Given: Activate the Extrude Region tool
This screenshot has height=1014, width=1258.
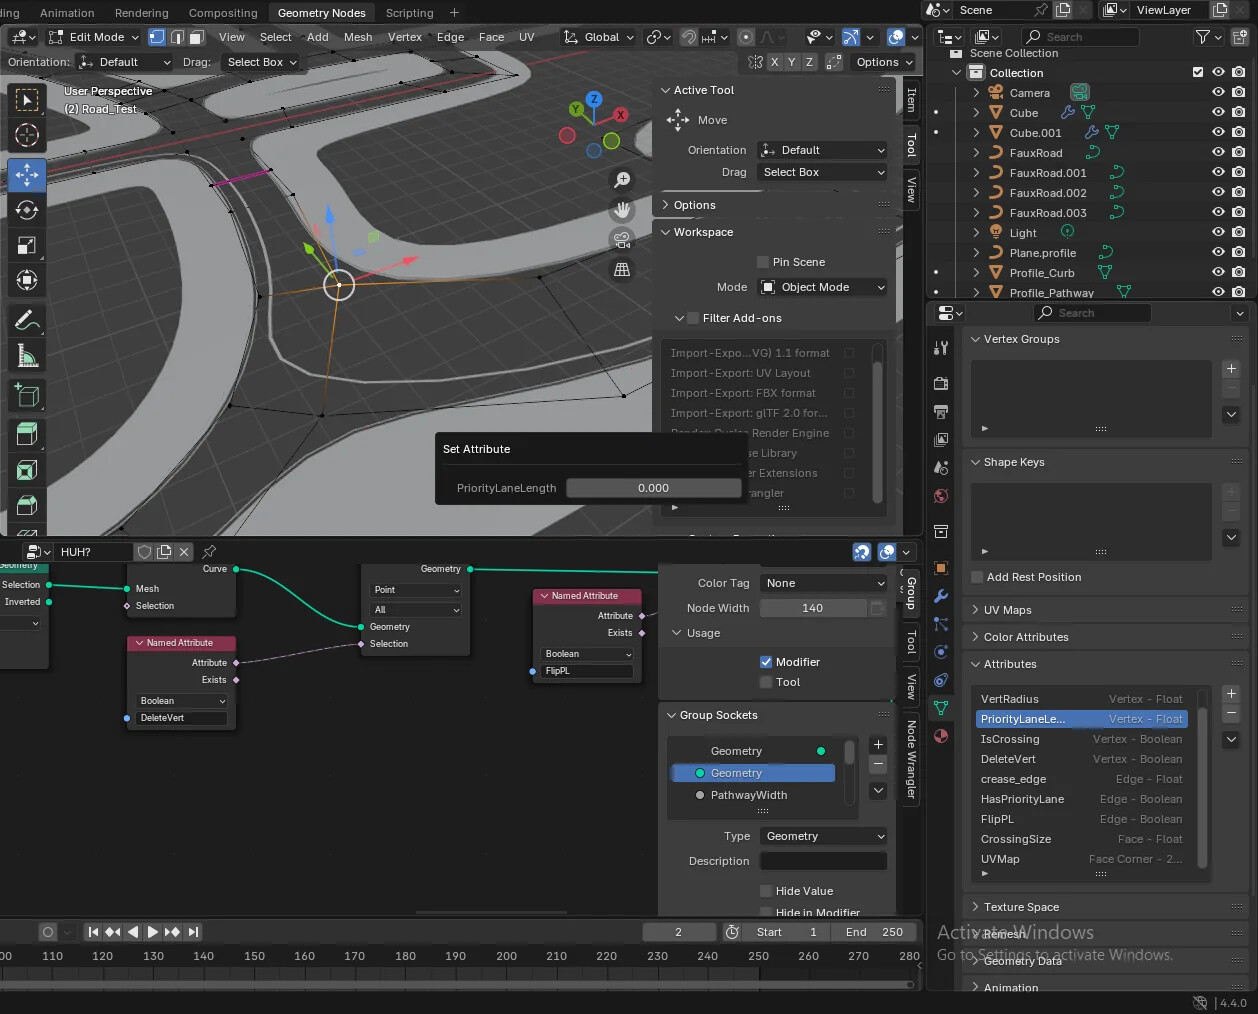Looking at the screenshot, I should click(x=27, y=434).
